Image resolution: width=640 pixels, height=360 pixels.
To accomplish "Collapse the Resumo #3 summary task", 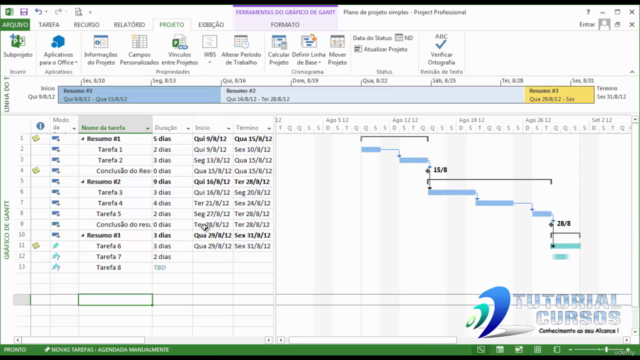I will (82, 236).
